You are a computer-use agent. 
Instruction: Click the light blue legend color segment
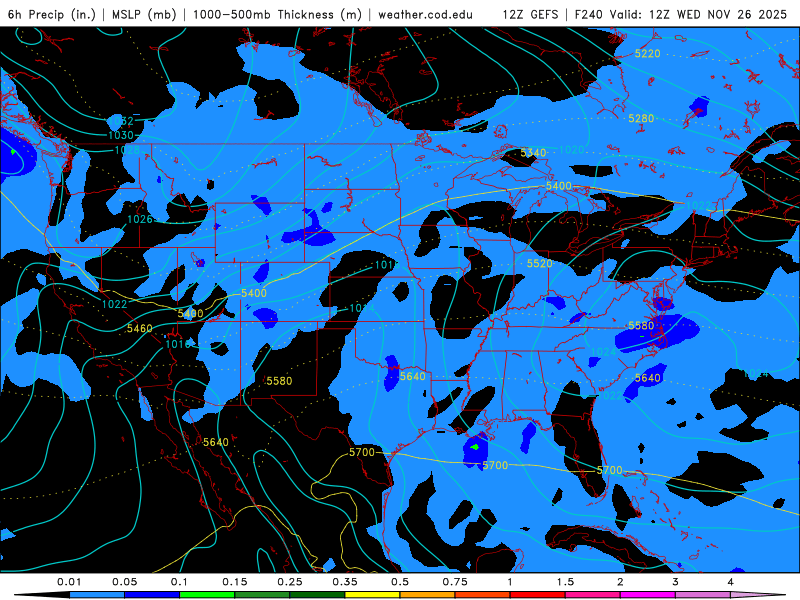97,595
